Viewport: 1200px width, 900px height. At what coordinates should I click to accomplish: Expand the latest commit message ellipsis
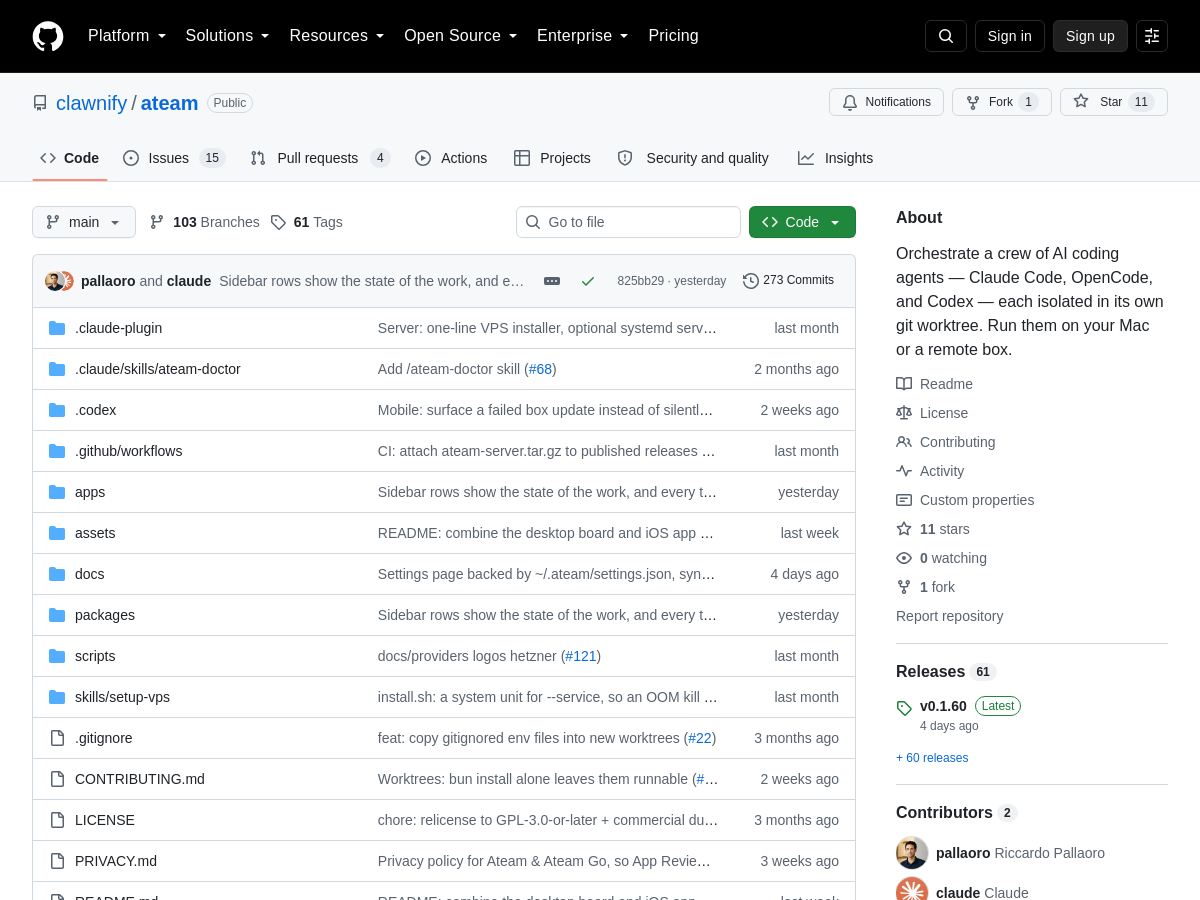(x=552, y=281)
